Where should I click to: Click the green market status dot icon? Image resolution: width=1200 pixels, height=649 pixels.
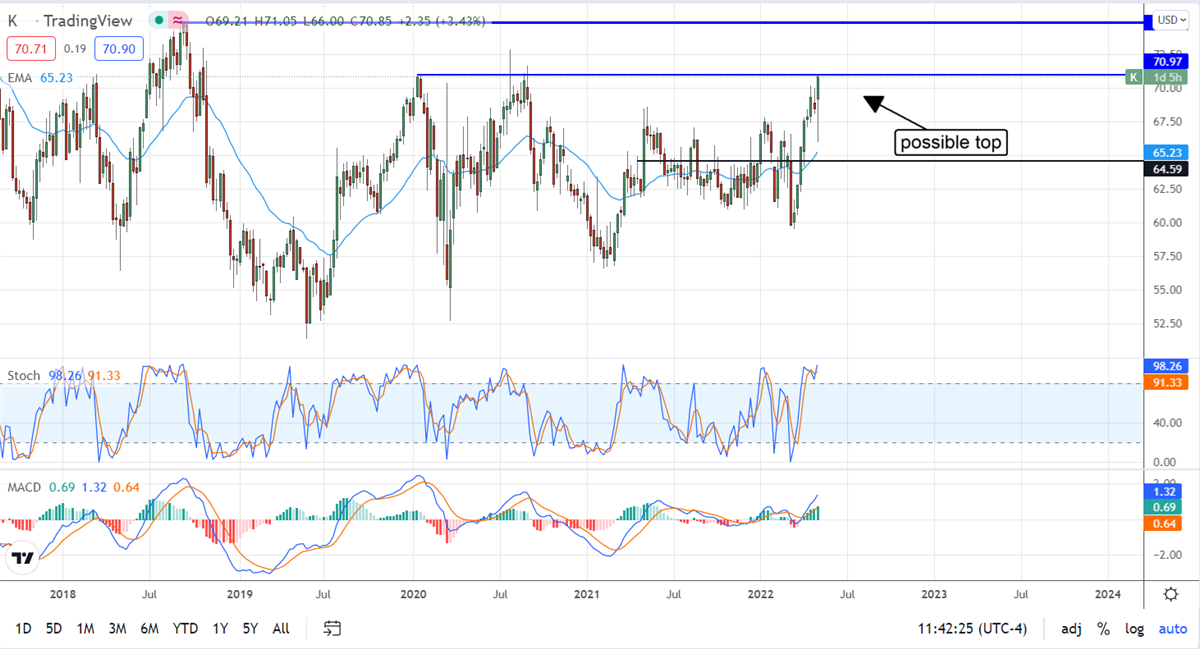[x=158, y=20]
